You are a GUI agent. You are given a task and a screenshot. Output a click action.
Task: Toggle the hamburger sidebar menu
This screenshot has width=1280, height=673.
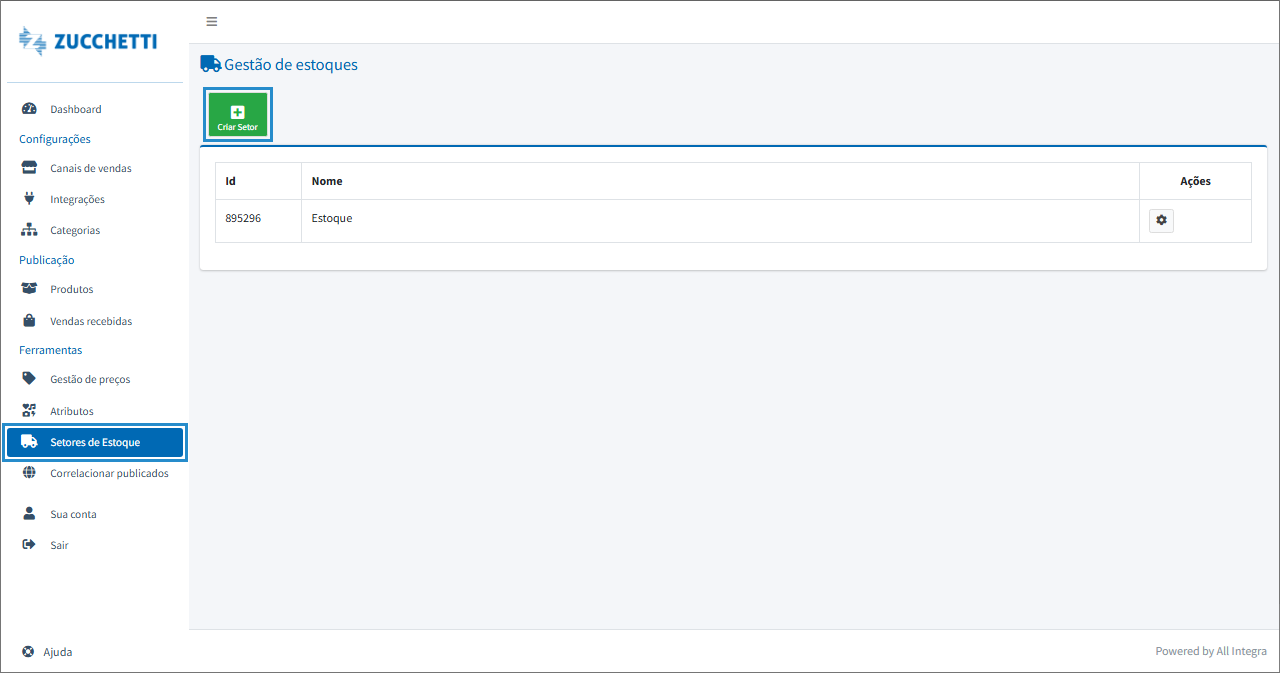(x=211, y=22)
